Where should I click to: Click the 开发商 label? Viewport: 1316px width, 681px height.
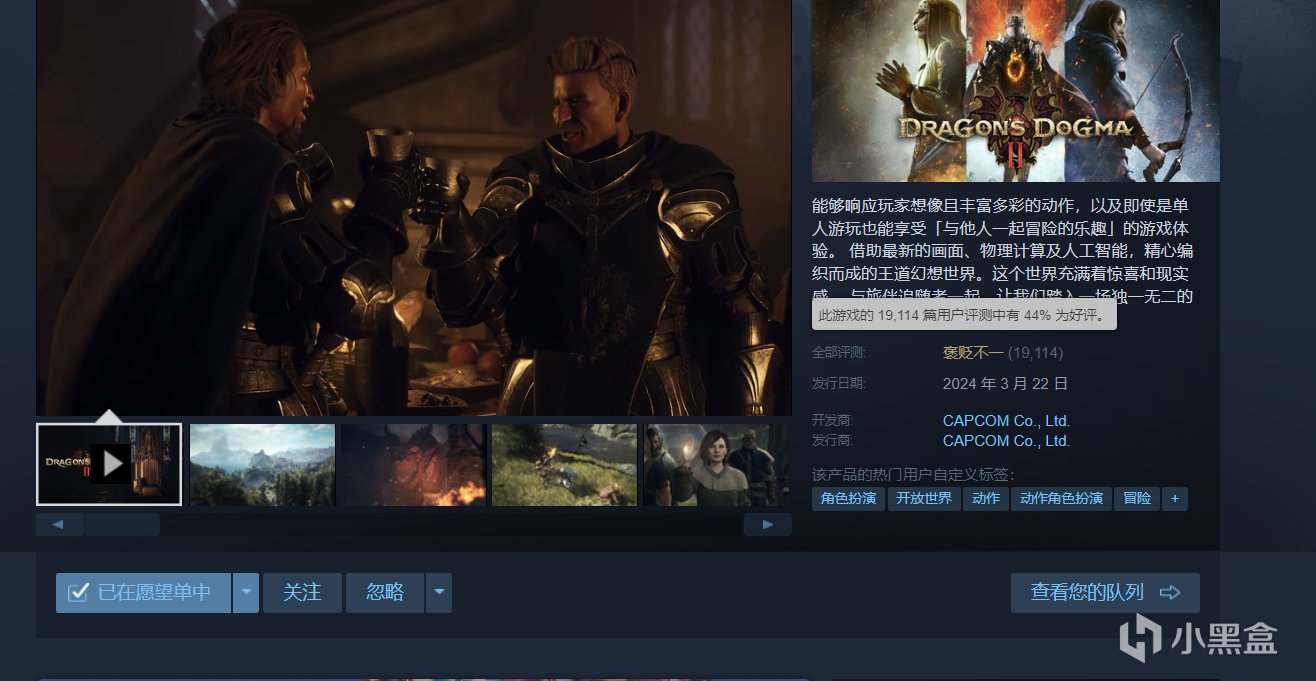tap(833, 421)
